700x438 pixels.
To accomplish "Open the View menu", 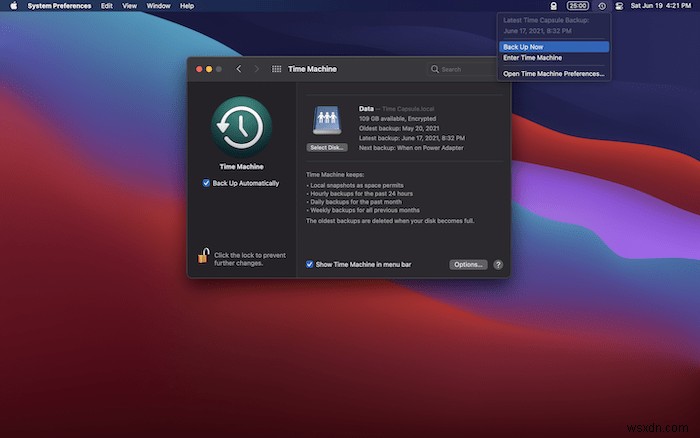I will tap(129, 6).
